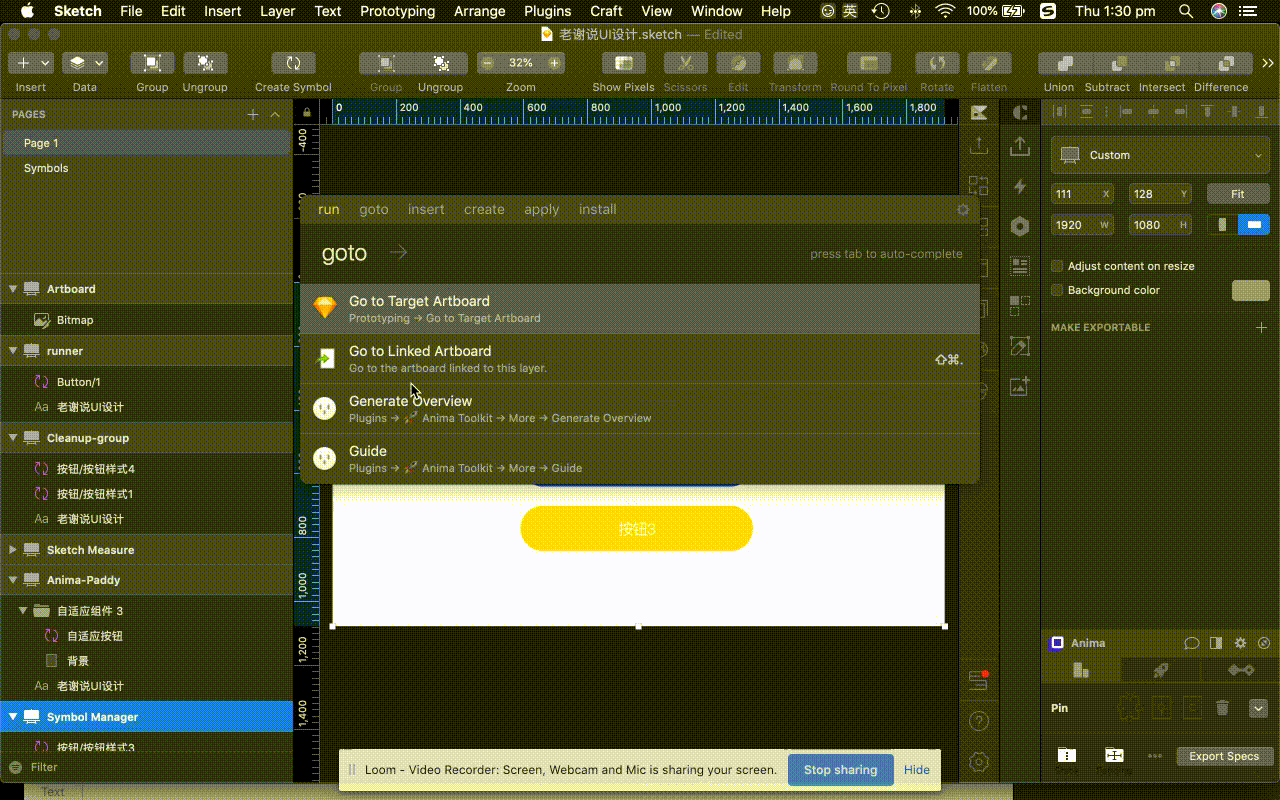1280x800 pixels.
Task: Choose Generate Overview result
Action: pyautogui.click(x=640, y=409)
